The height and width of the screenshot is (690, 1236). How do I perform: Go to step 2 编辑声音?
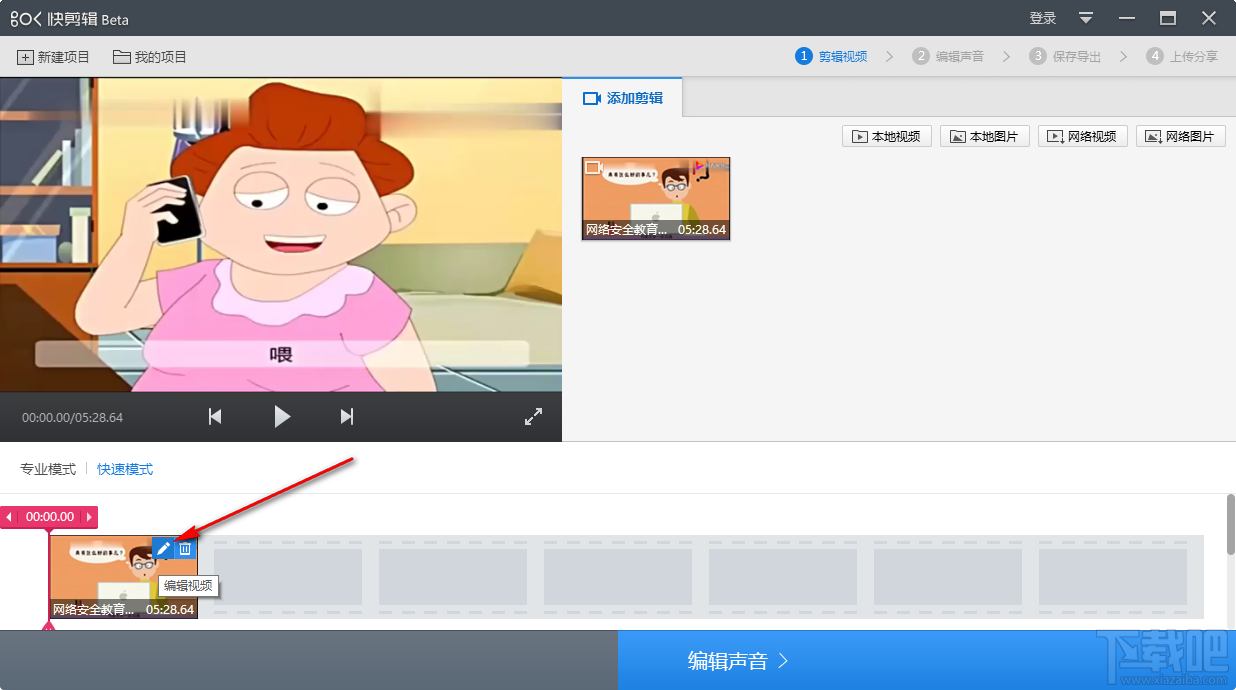[948, 57]
